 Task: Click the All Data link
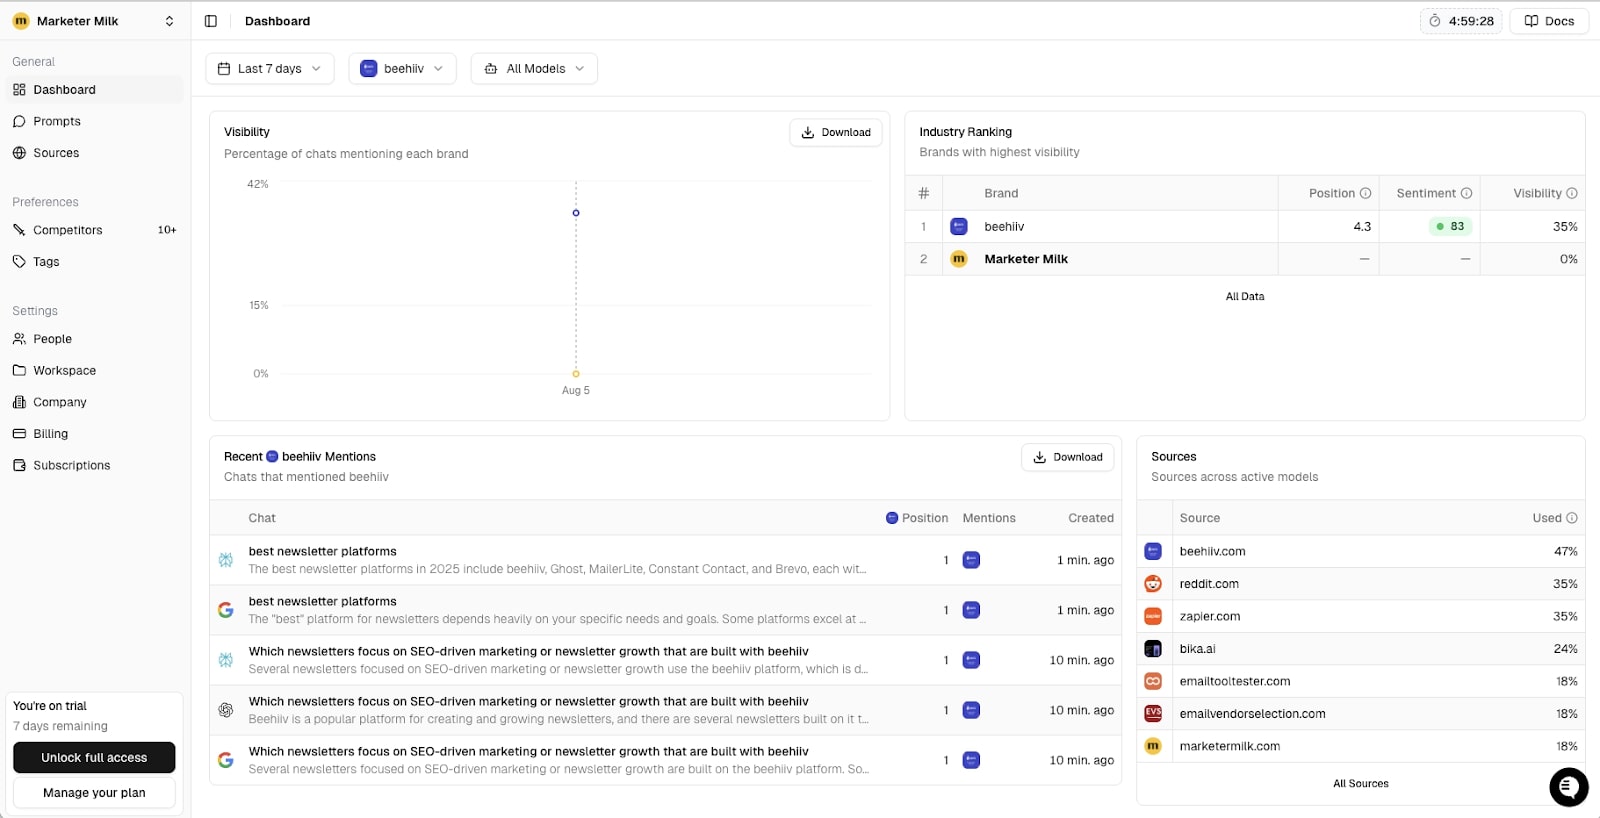(1245, 297)
